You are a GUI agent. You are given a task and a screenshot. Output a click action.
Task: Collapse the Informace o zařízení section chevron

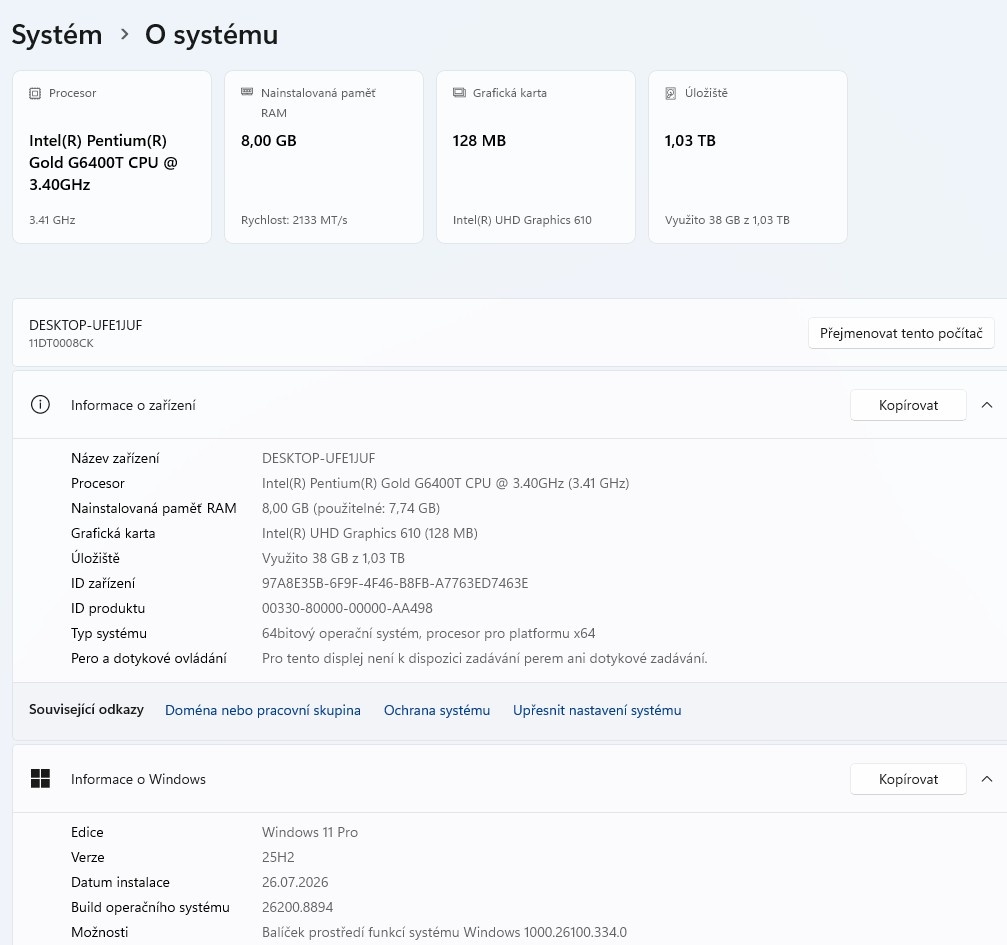(987, 405)
